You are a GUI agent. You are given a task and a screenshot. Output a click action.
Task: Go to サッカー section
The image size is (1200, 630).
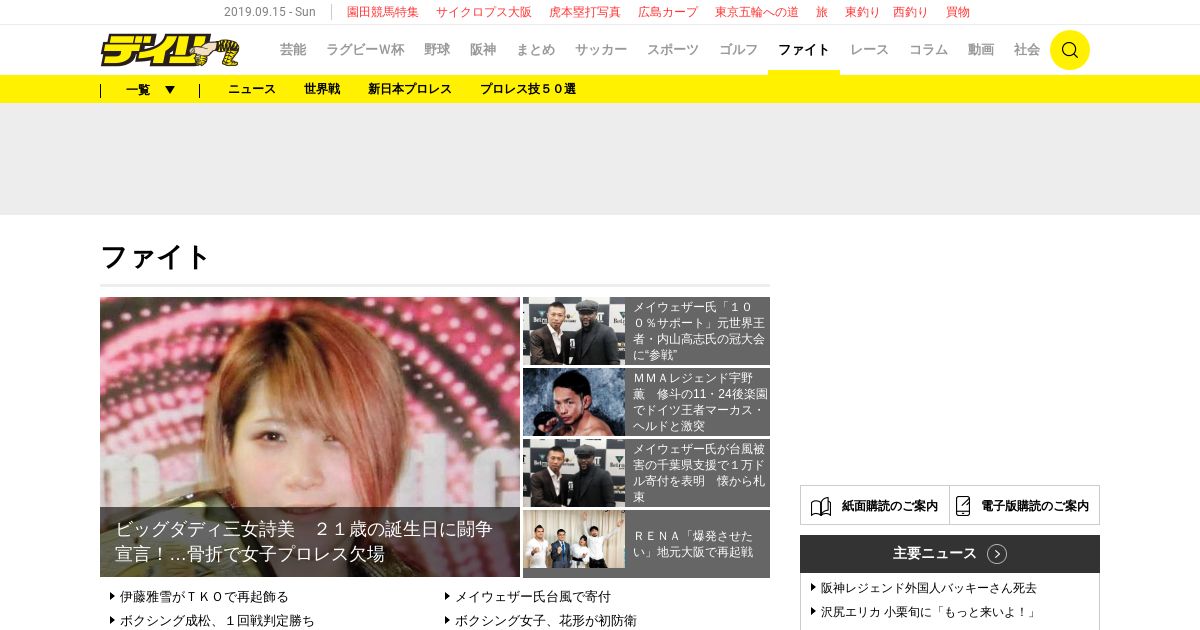(x=601, y=50)
